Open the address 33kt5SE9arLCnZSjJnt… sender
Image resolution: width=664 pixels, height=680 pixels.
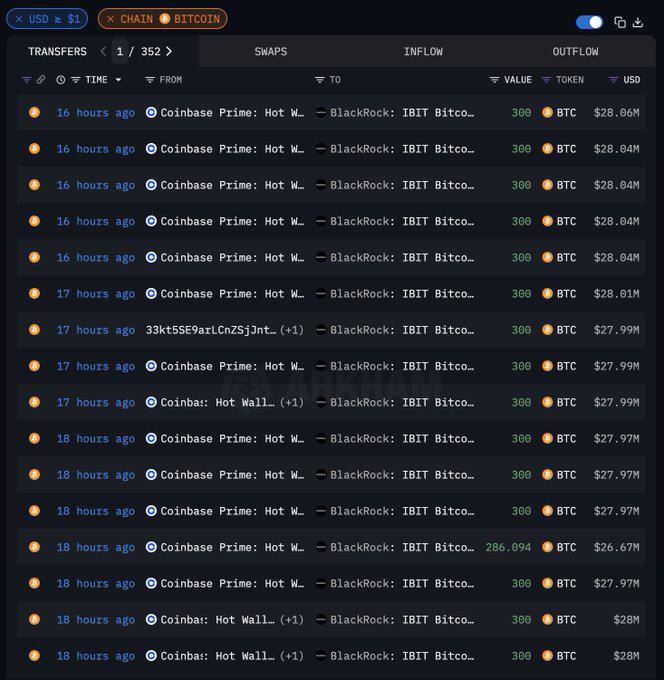click(x=211, y=330)
